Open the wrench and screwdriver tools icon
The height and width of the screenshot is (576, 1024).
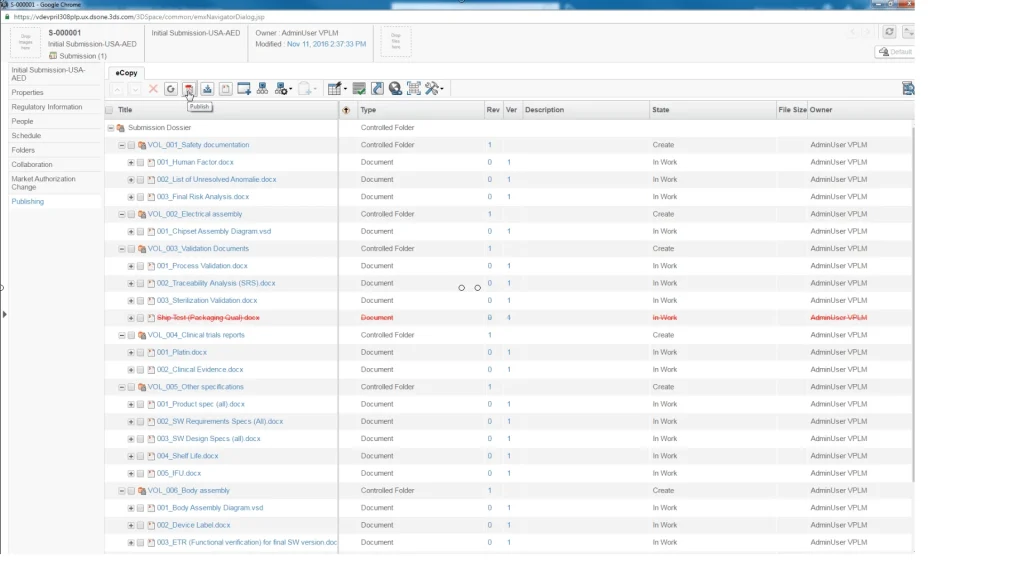pyautogui.click(x=433, y=89)
